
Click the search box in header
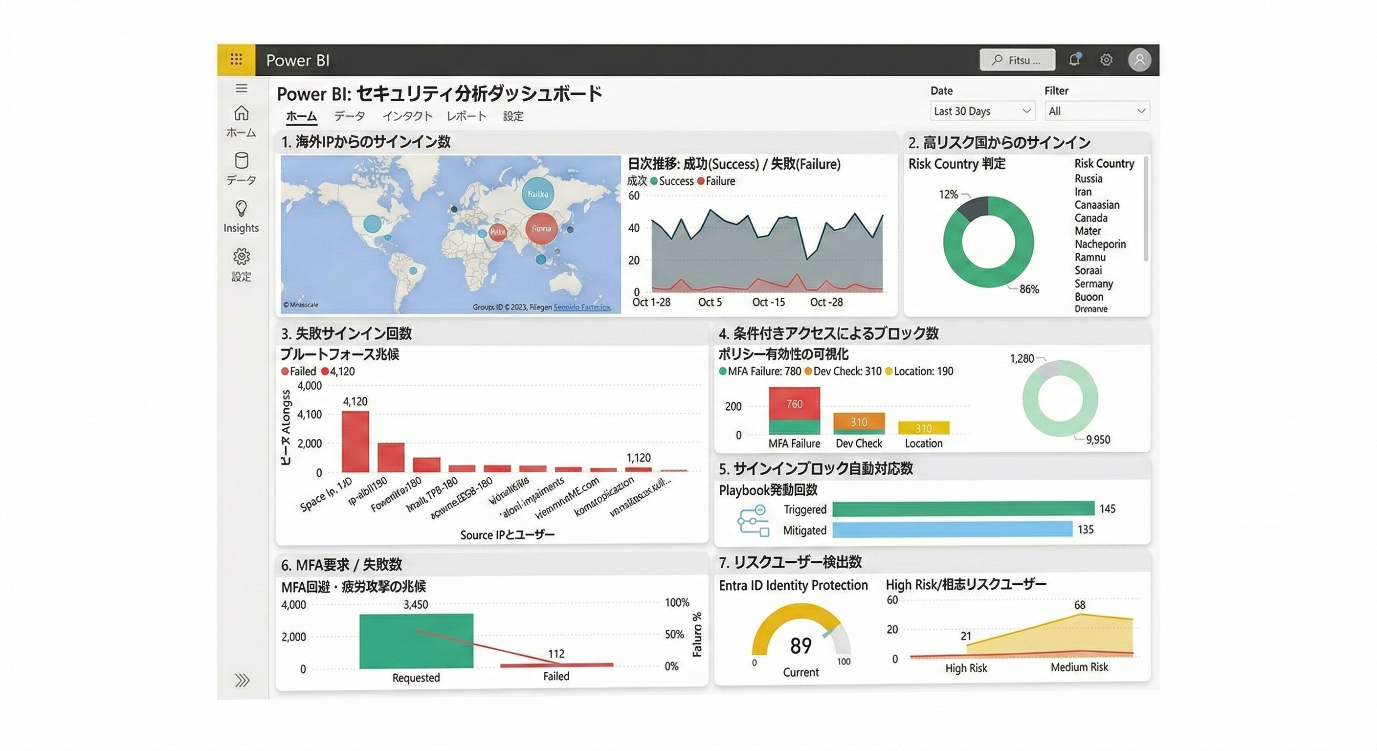click(1017, 60)
